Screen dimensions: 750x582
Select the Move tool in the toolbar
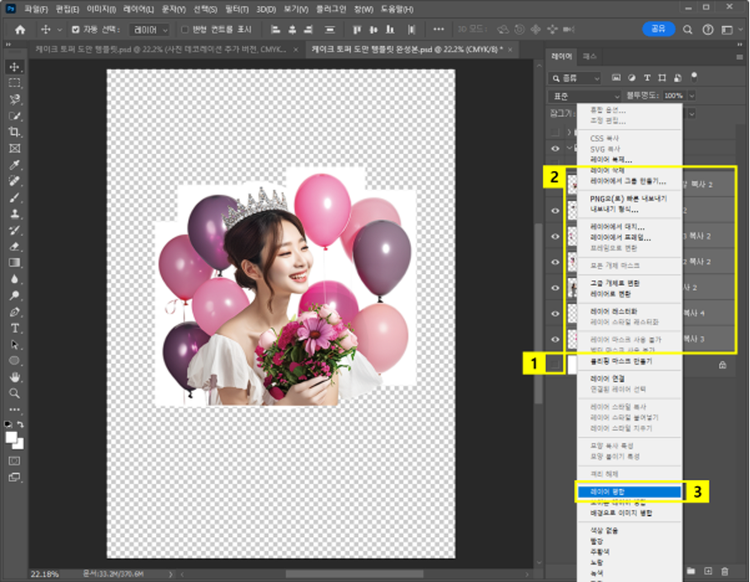[15, 66]
